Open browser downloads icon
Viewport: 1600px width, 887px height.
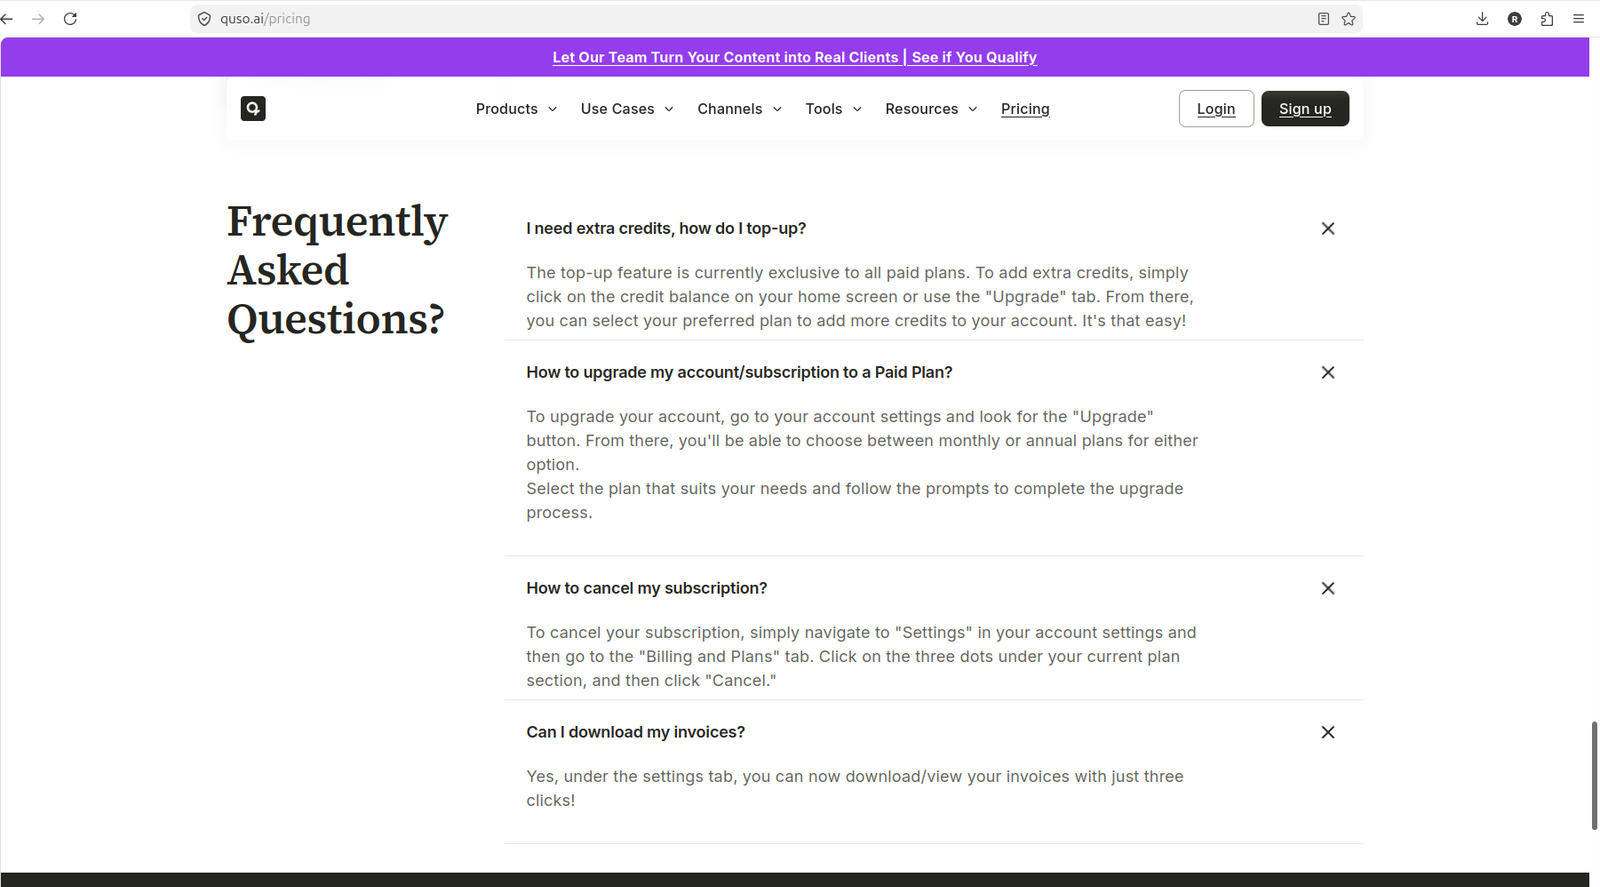1482,19
